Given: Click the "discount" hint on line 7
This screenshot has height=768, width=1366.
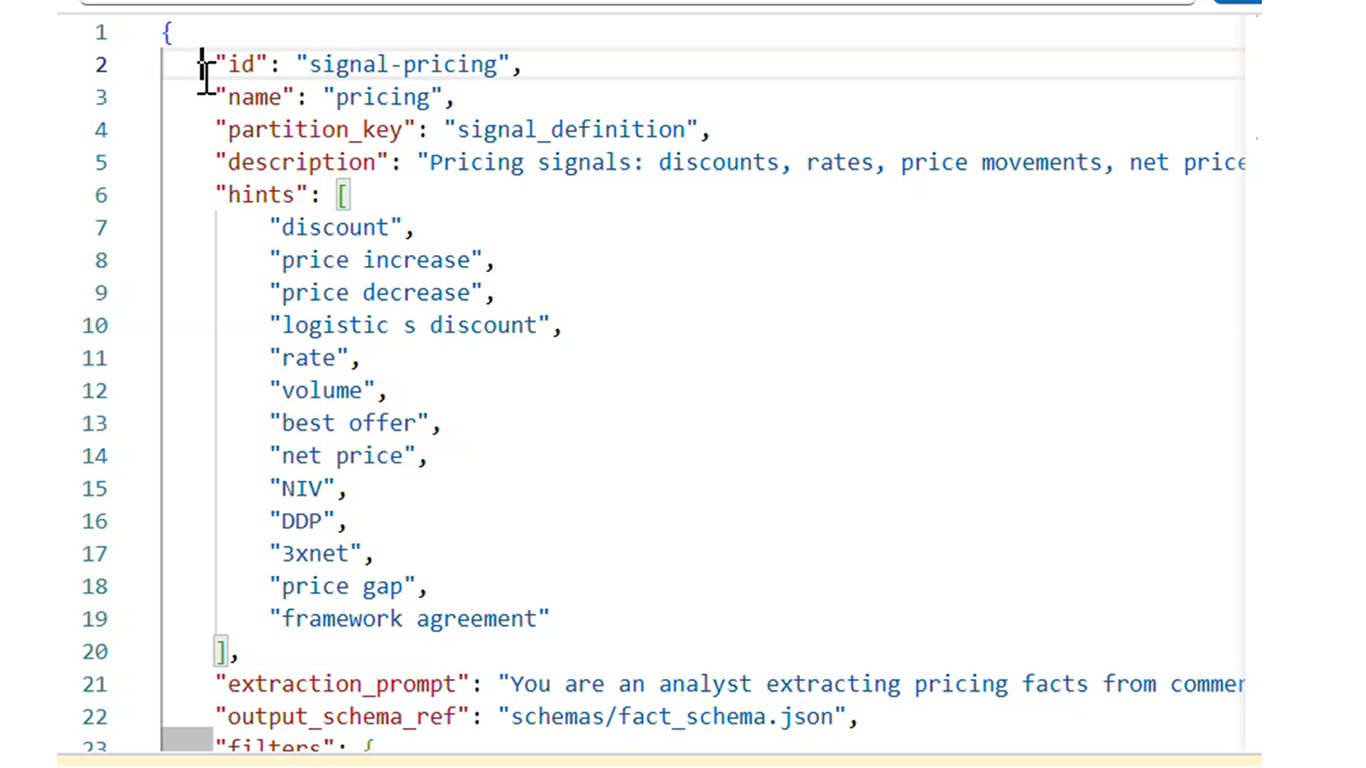Looking at the screenshot, I should coord(335,228).
